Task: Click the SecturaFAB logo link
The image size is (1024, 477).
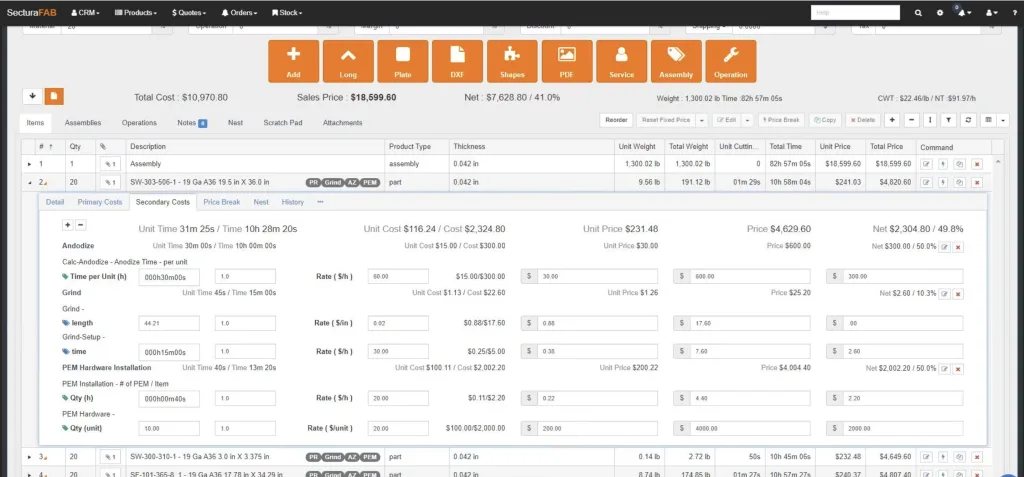Action: [x=31, y=12]
